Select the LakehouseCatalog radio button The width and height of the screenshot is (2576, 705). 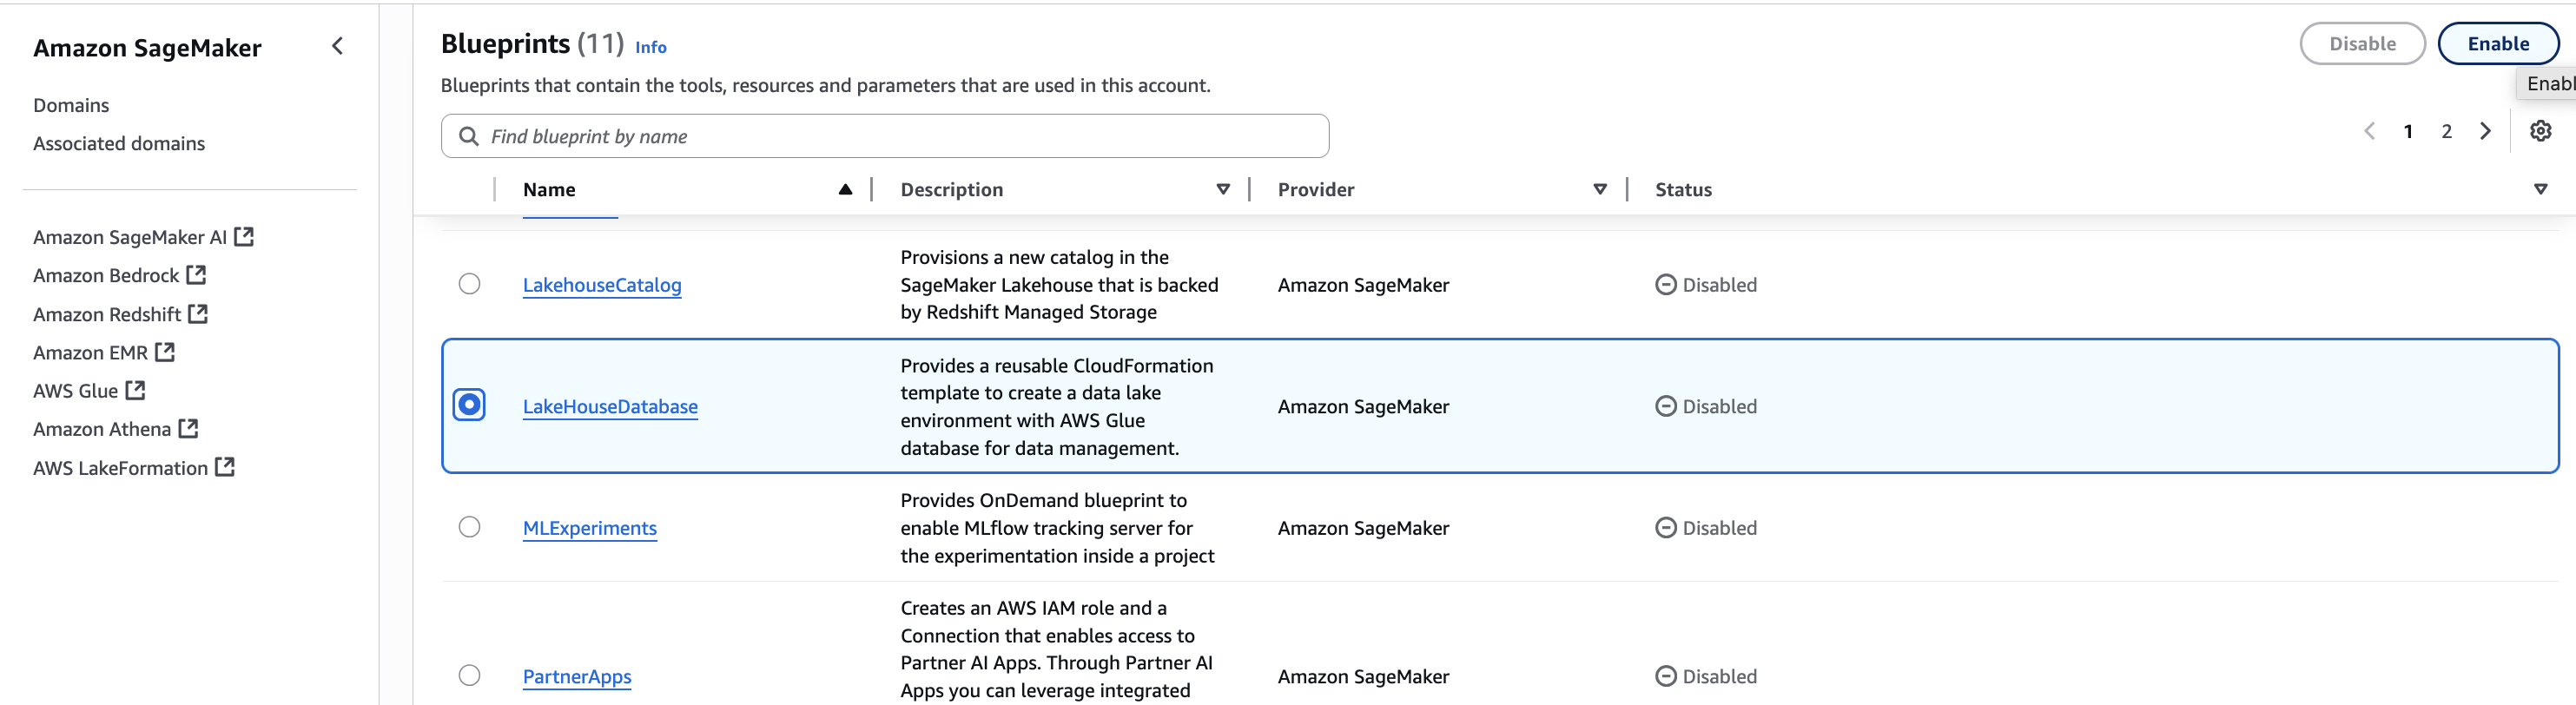(x=469, y=284)
